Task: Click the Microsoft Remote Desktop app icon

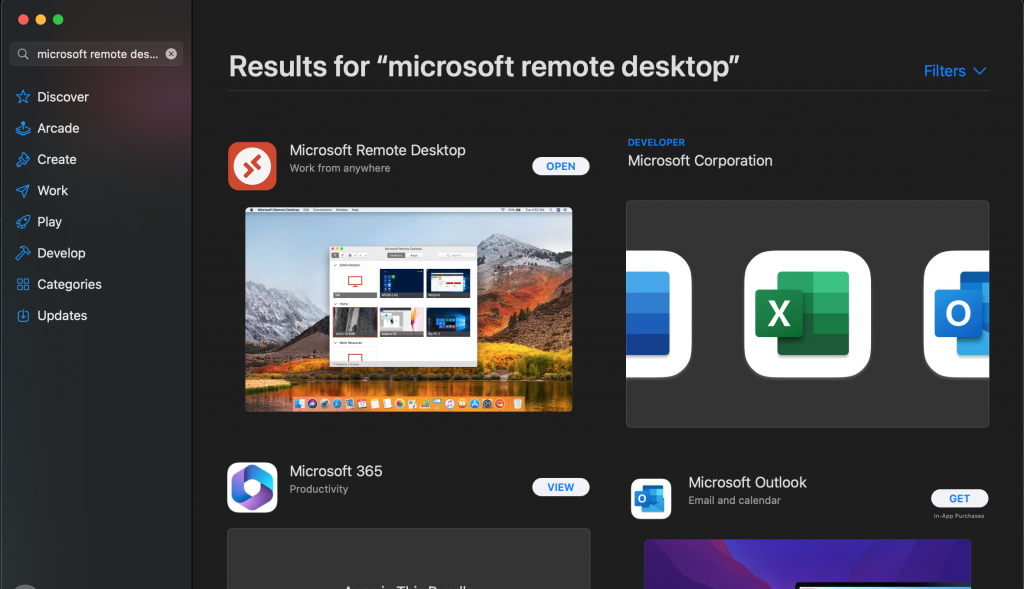Action: pyautogui.click(x=252, y=166)
